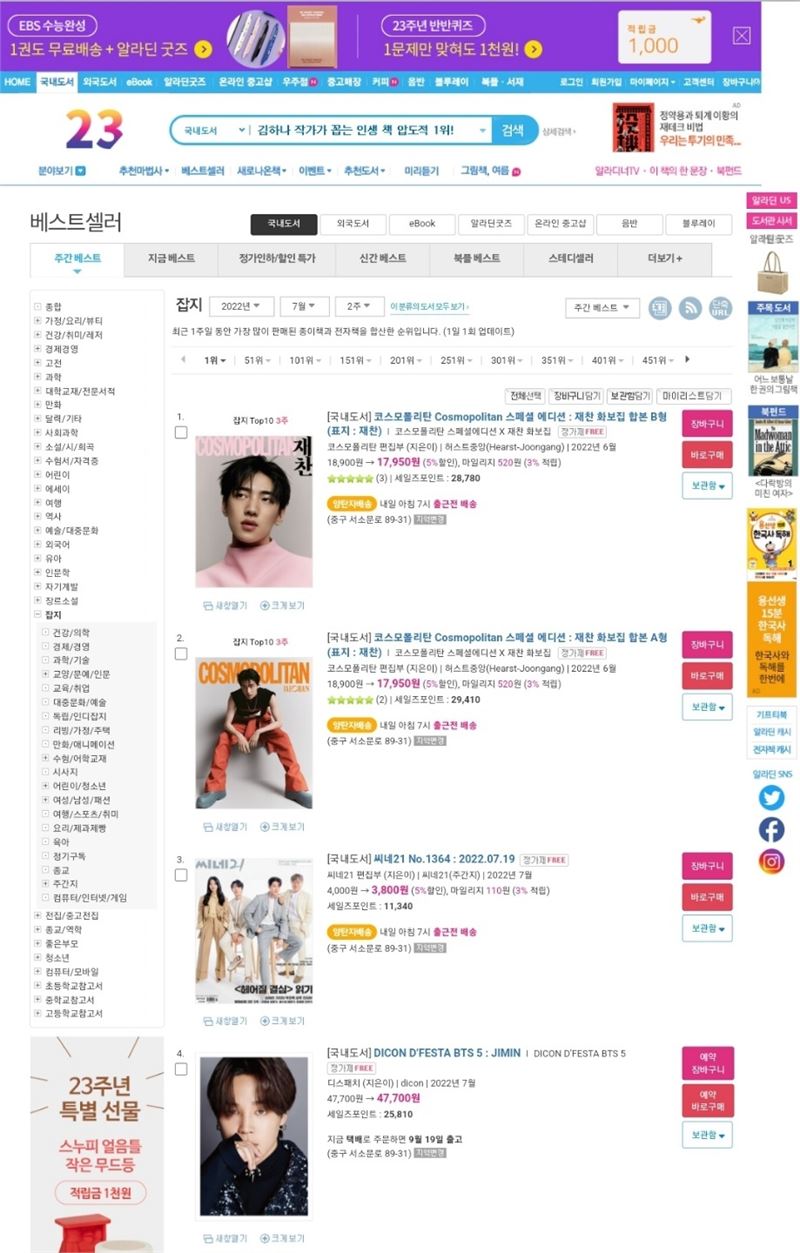Open the 7월 month dropdown

(x=305, y=305)
